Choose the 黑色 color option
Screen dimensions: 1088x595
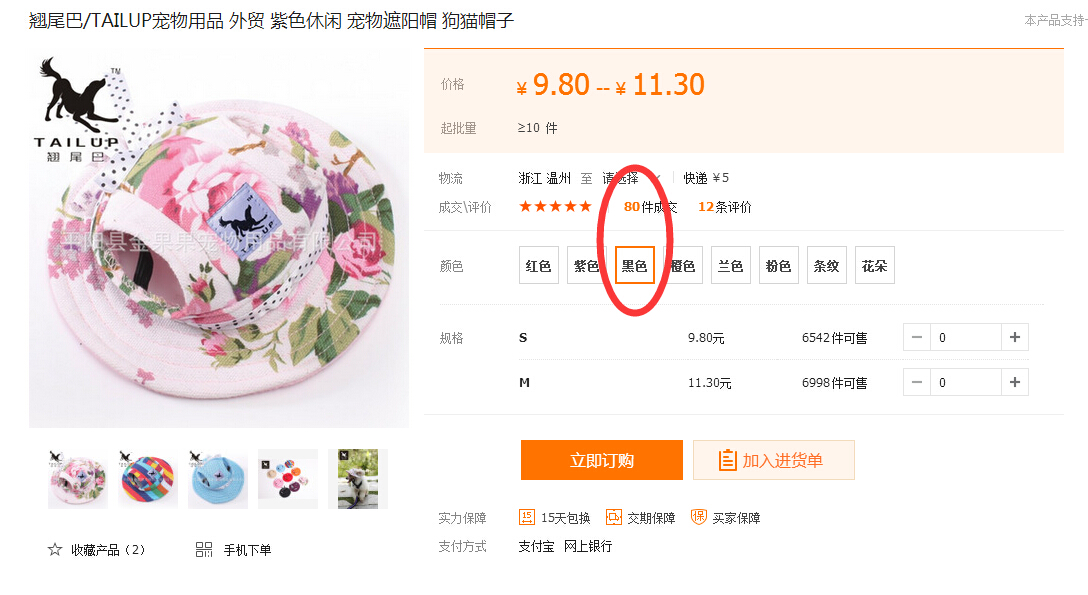(635, 266)
